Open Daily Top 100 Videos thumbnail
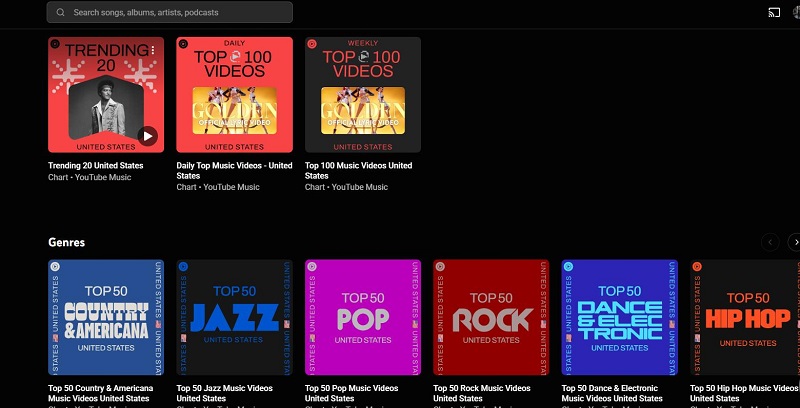The width and height of the screenshot is (800, 408). click(x=235, y=95)
